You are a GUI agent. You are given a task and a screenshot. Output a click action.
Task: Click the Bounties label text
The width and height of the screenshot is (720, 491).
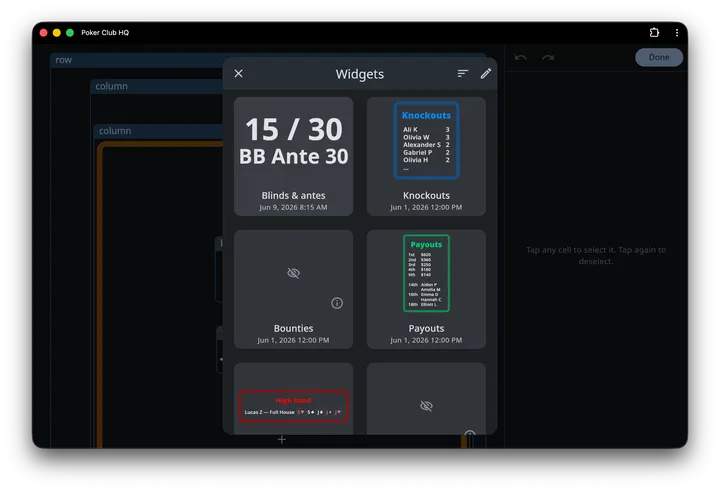point(293,328)
